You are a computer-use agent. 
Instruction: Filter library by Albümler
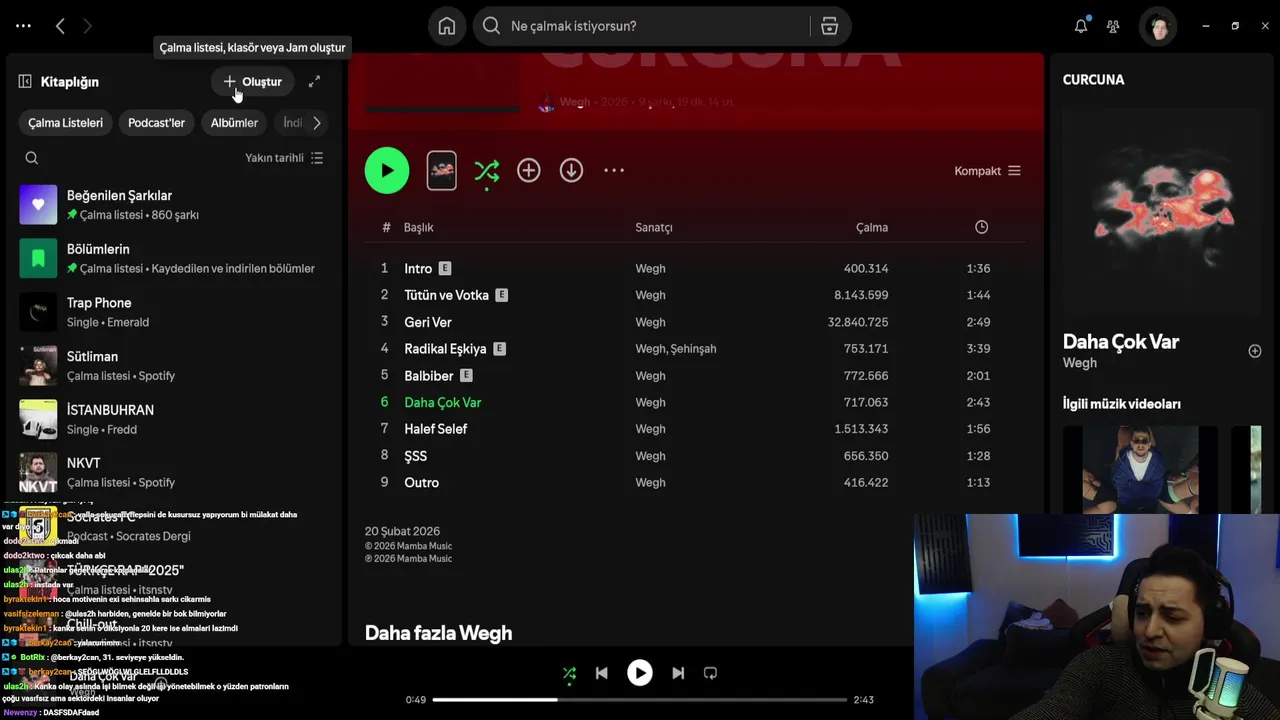(x=234, y=123)
